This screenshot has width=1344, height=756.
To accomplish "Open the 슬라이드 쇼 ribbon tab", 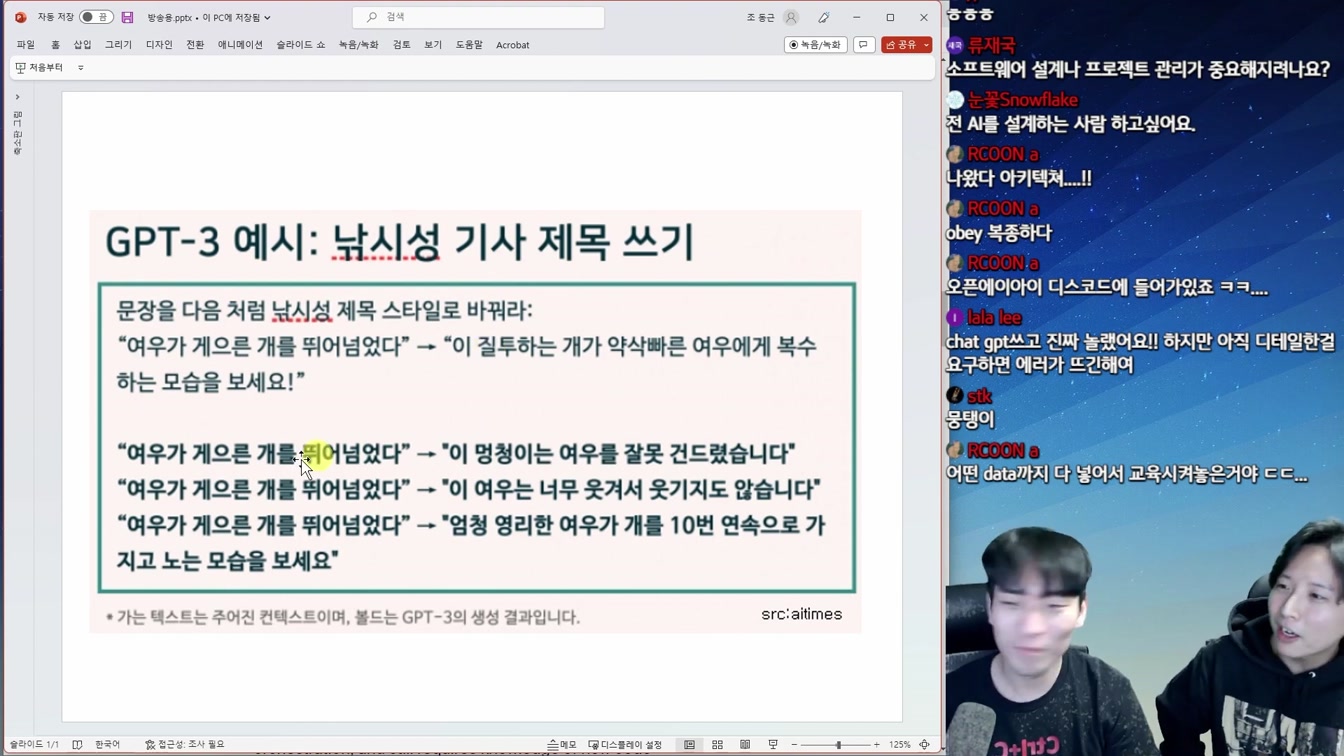I will tap(301, 45).
